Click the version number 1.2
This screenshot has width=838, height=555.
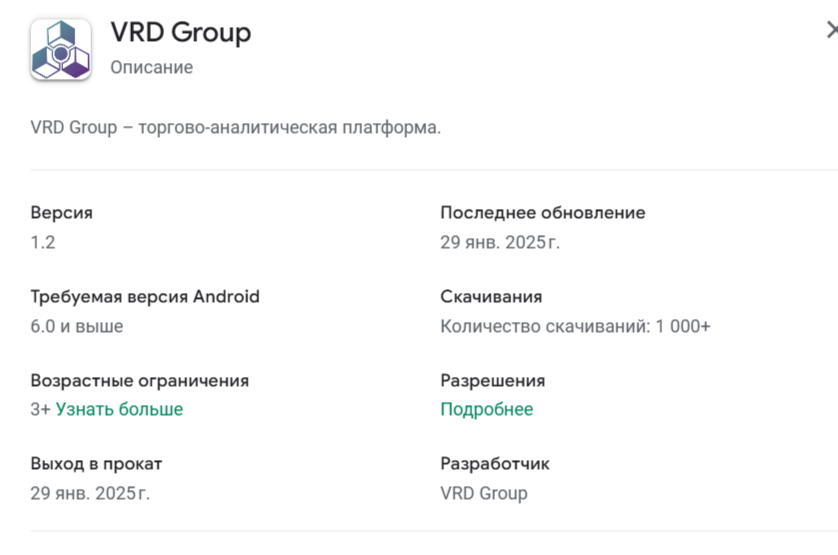pyautogui.click(x=43, y=242)
